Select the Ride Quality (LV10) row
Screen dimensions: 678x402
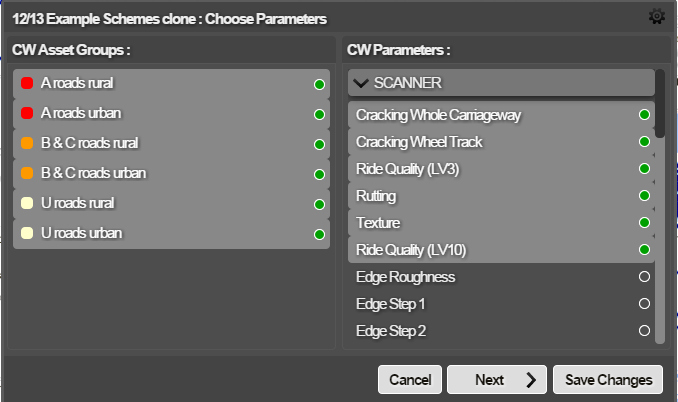click(501, 250)
